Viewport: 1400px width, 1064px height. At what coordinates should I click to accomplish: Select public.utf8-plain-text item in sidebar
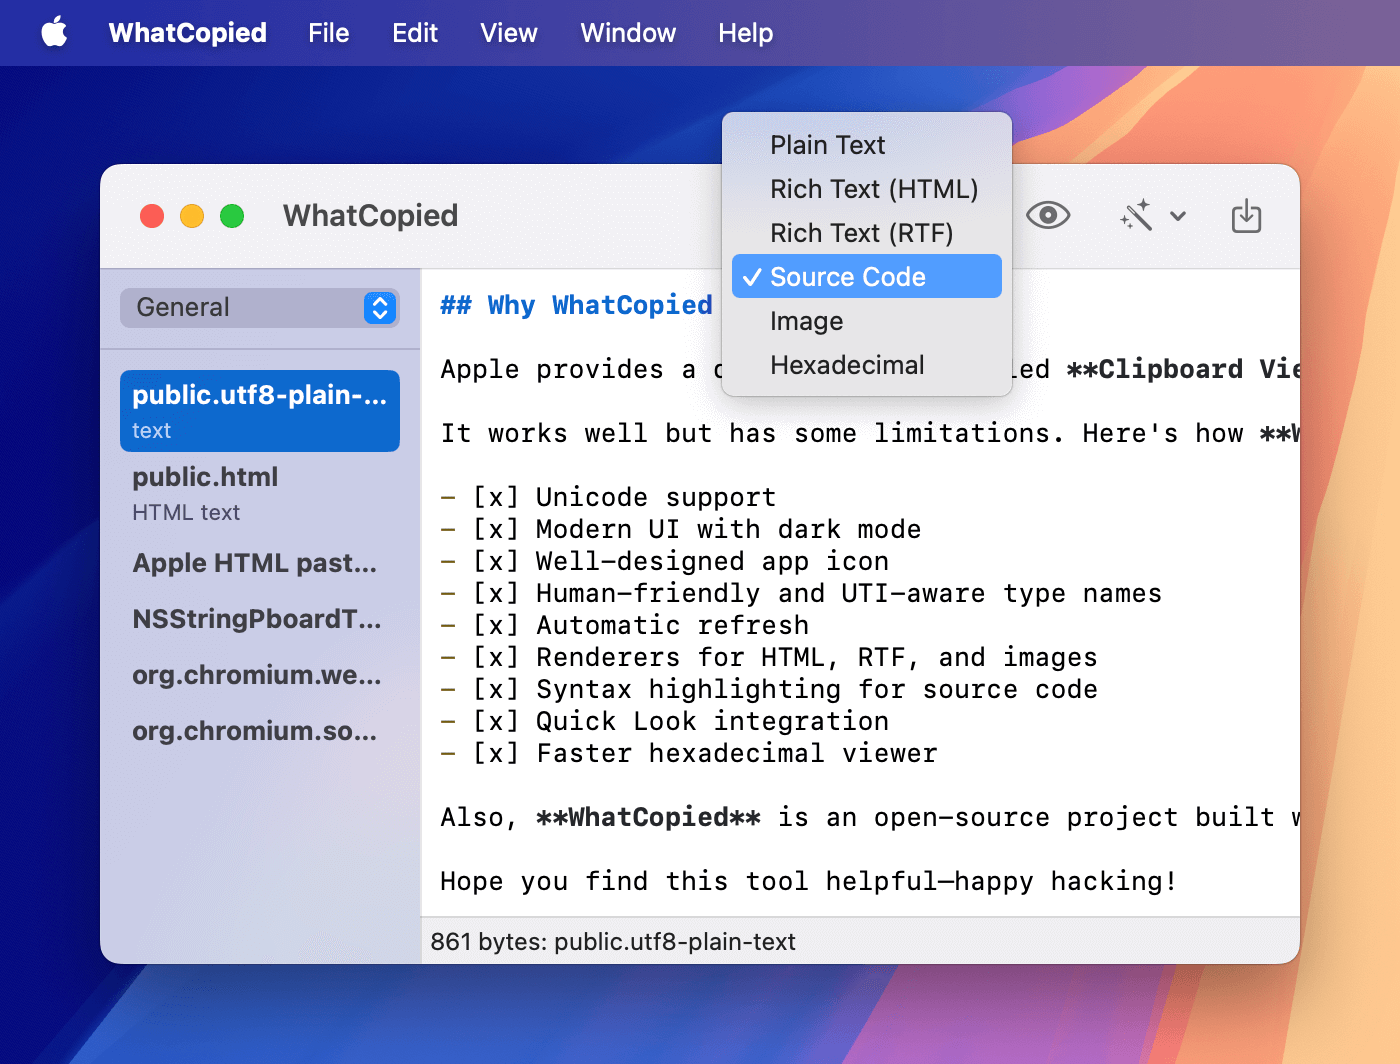tap(260, 411)
